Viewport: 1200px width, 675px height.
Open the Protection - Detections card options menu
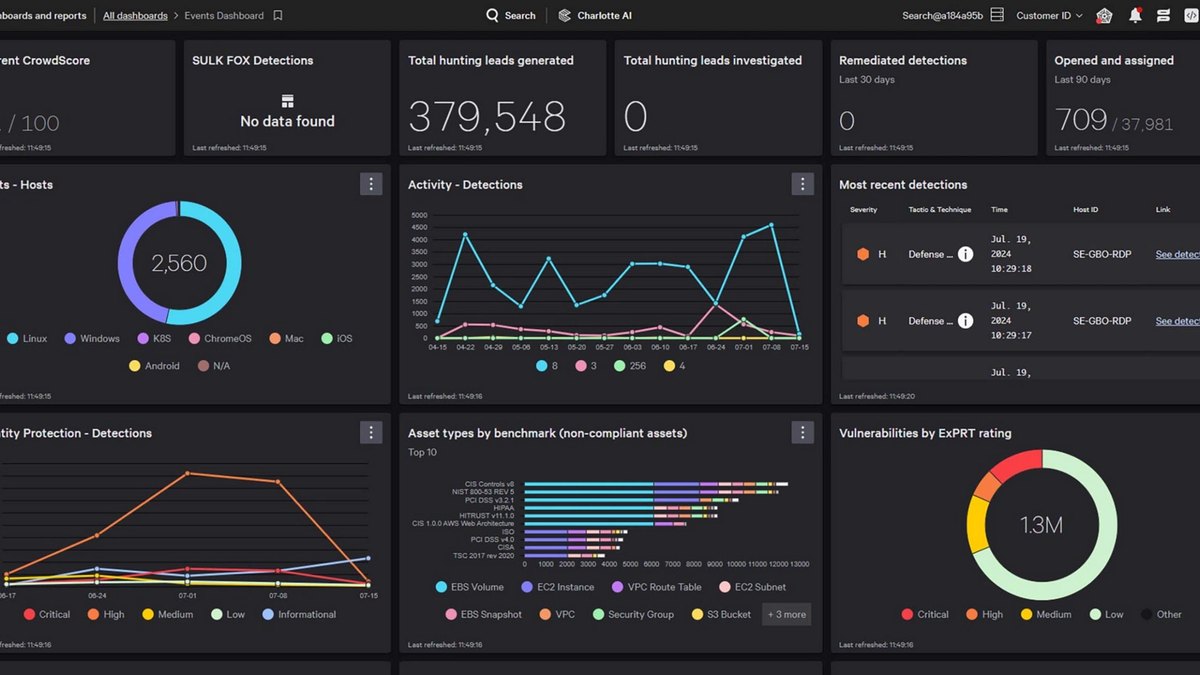tap(371, 432)
